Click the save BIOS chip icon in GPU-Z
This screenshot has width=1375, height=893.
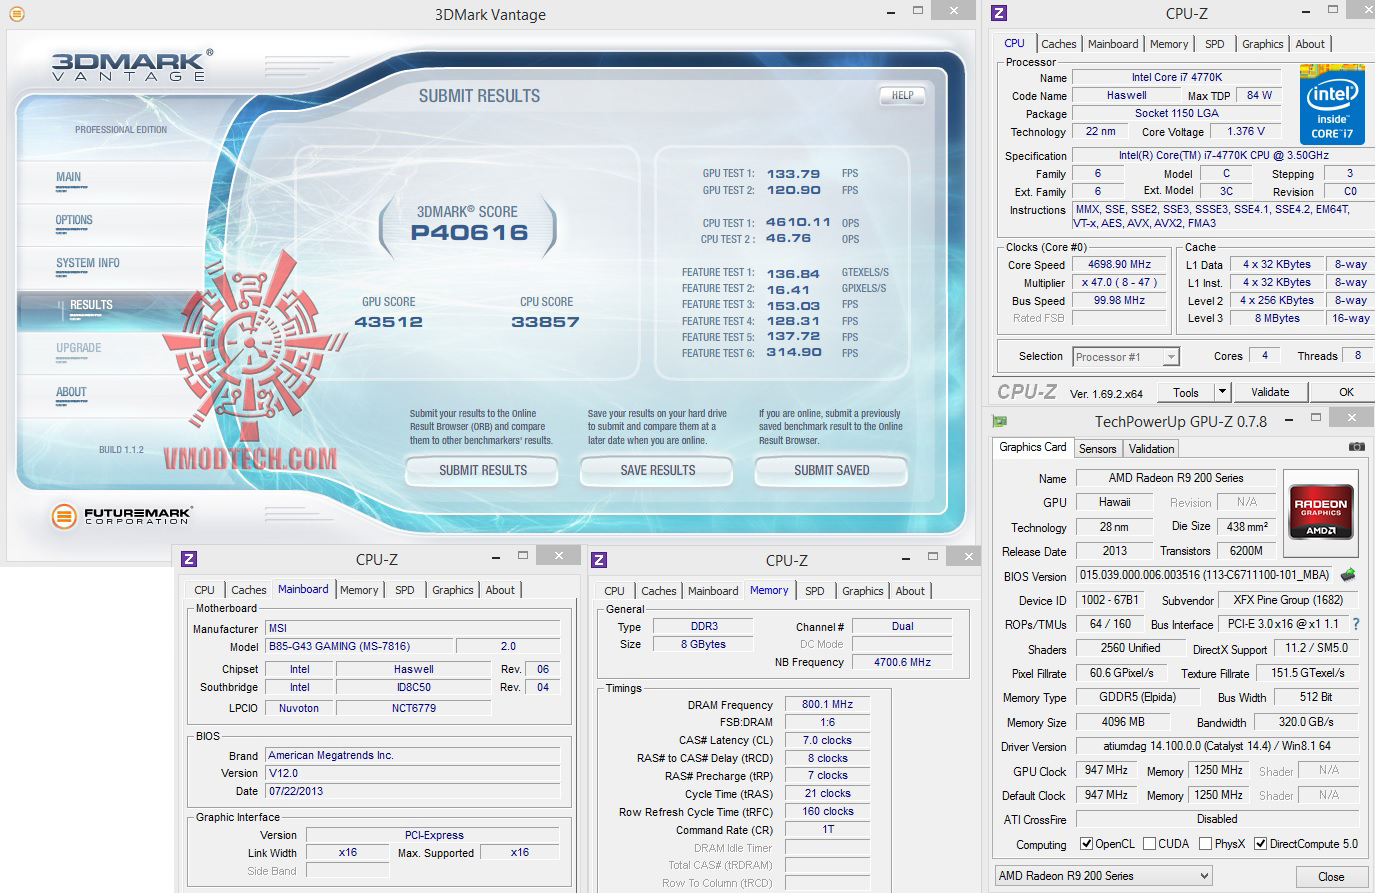coord(1348,575)
